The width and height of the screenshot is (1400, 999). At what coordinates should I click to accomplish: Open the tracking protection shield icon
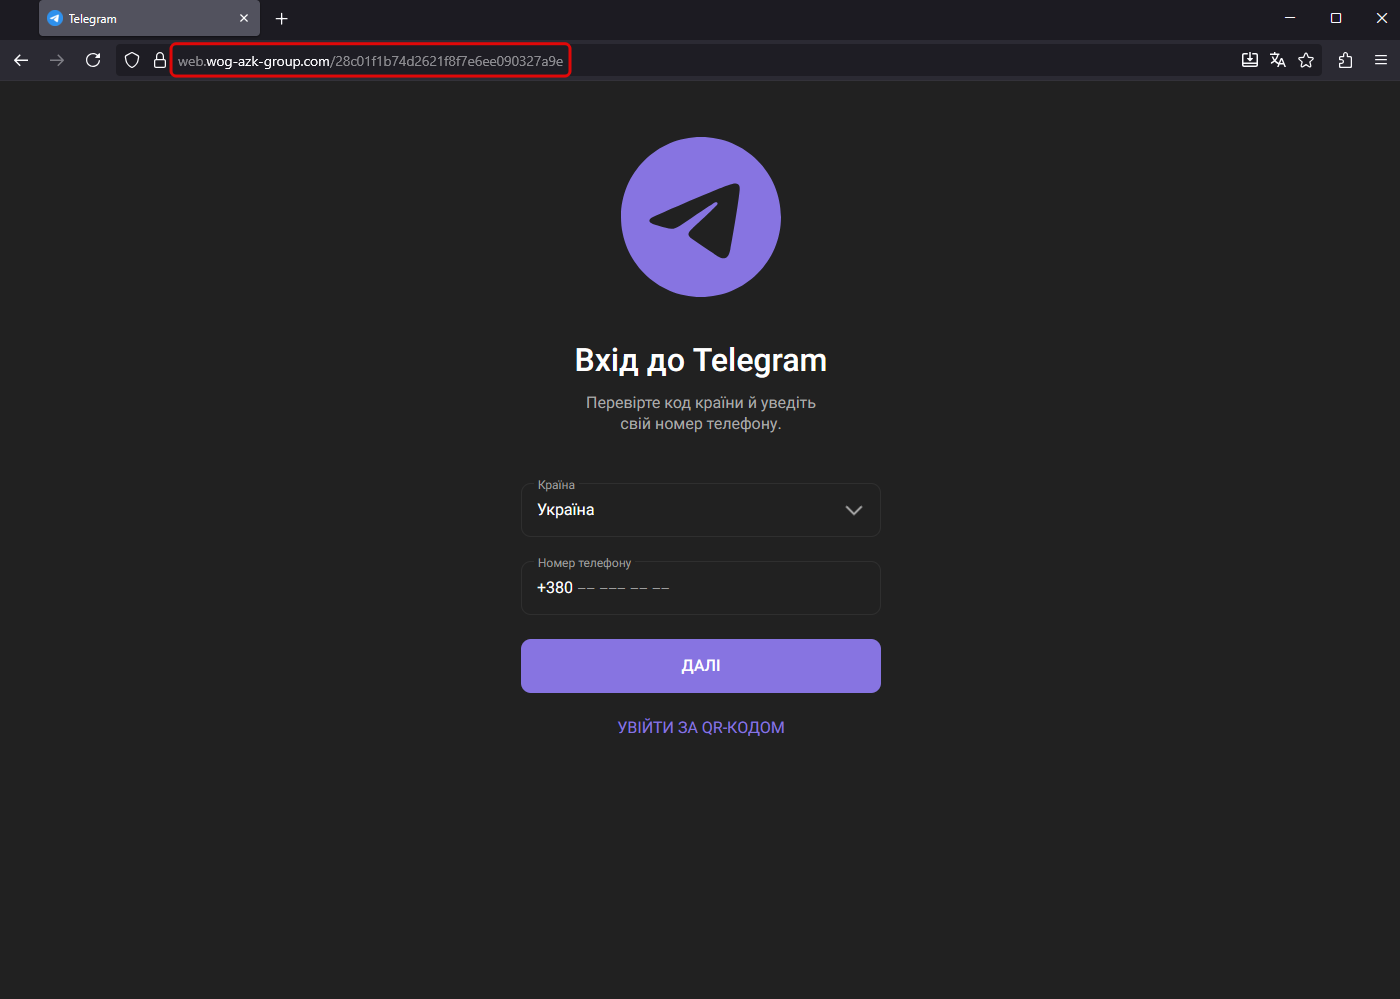(x=132, y=61)
